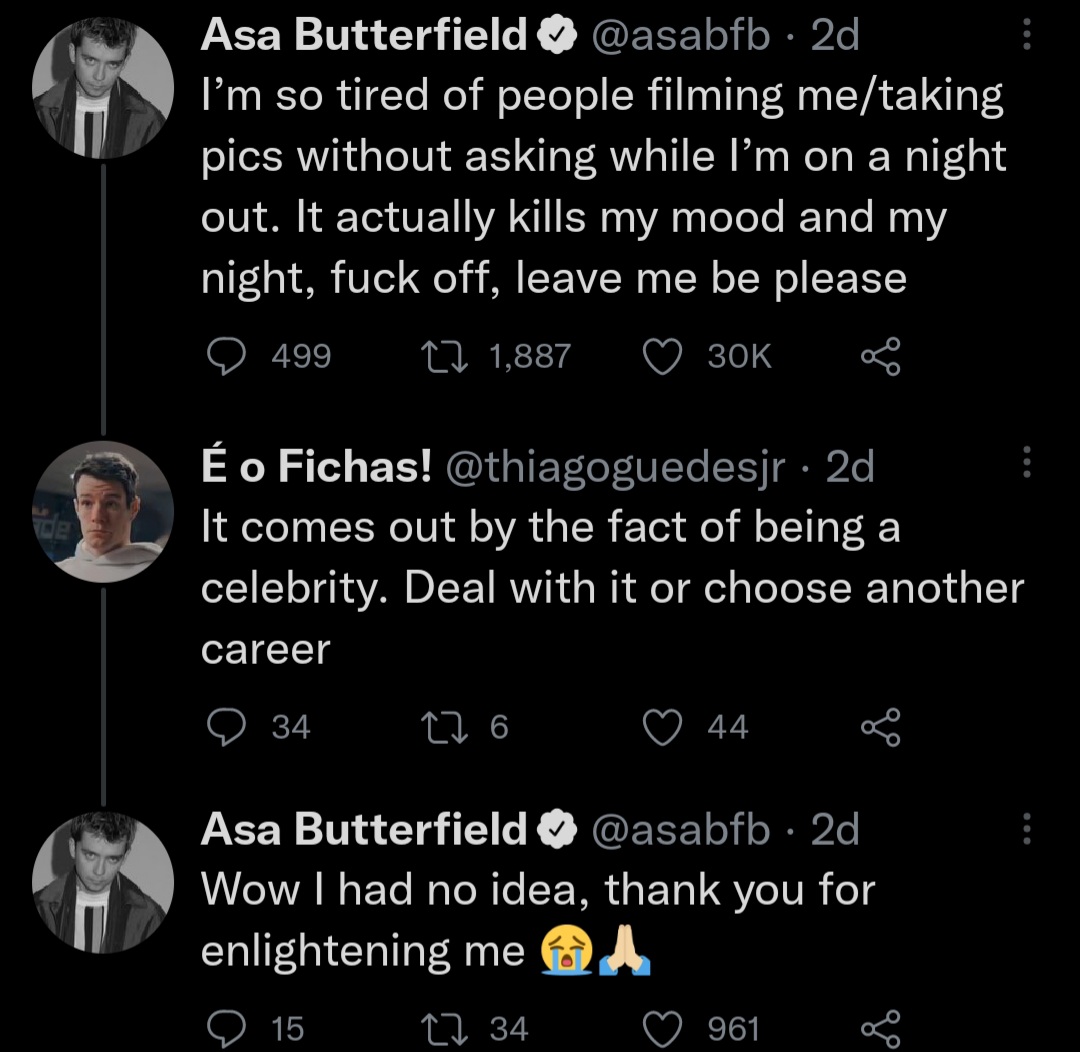
Task: Share Asa Butterfield's first tweet
Action: [x=881, y=356]
